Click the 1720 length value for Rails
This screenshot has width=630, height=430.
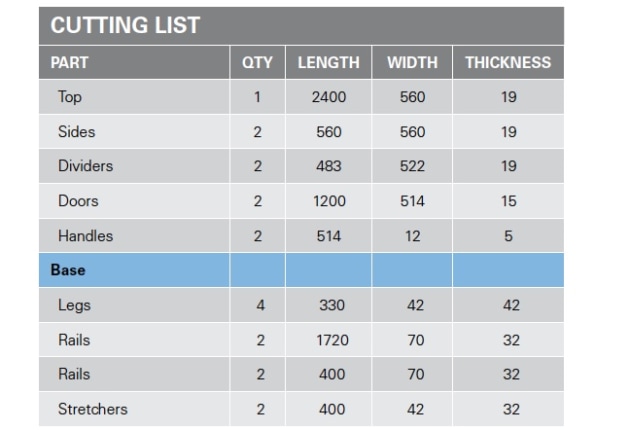[332, 340]
